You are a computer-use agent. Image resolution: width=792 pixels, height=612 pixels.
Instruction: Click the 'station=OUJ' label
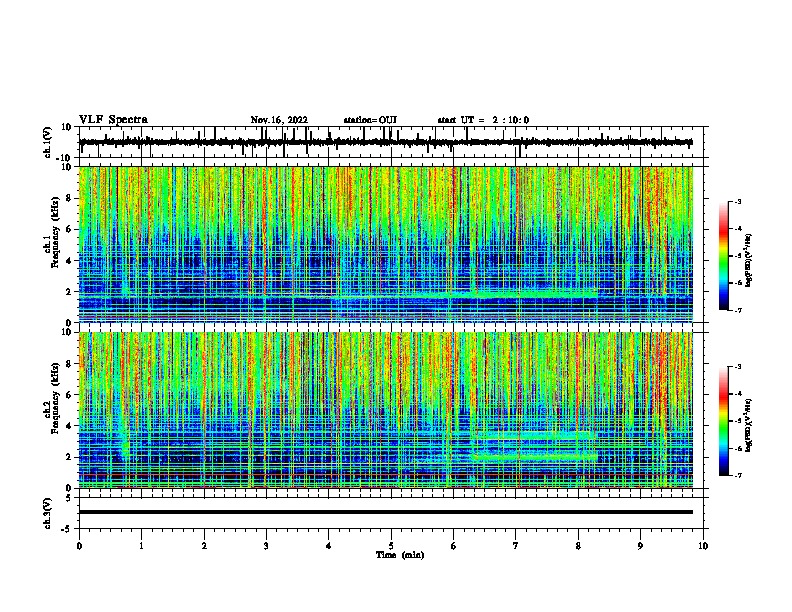pyautogui.click(x=370, y=120)
